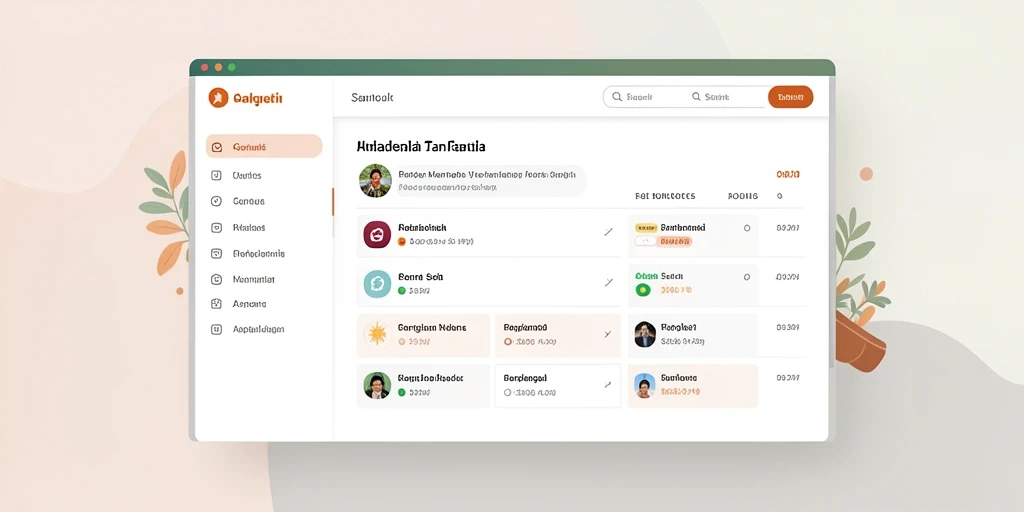
Task: Click the icon of the fourth sidebar item
Action: (x=217, y=228)
